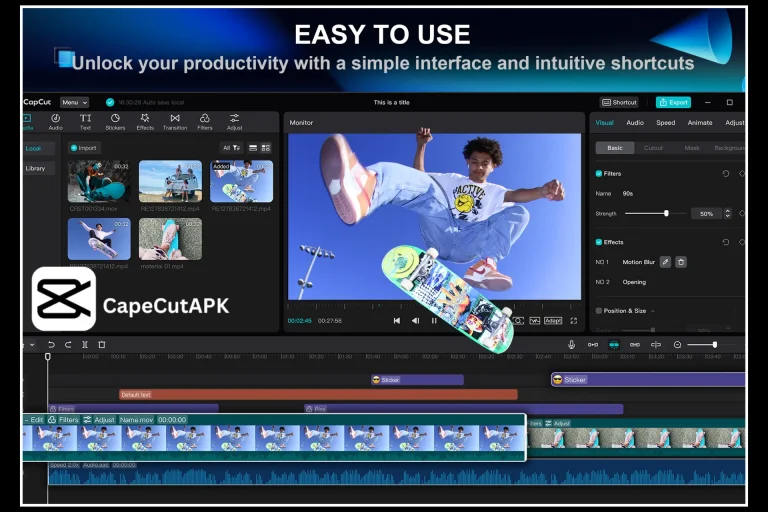Edit the Motion Blur effect pencil icon
This screenshot has width=768, height=512.
coord(665,262)
